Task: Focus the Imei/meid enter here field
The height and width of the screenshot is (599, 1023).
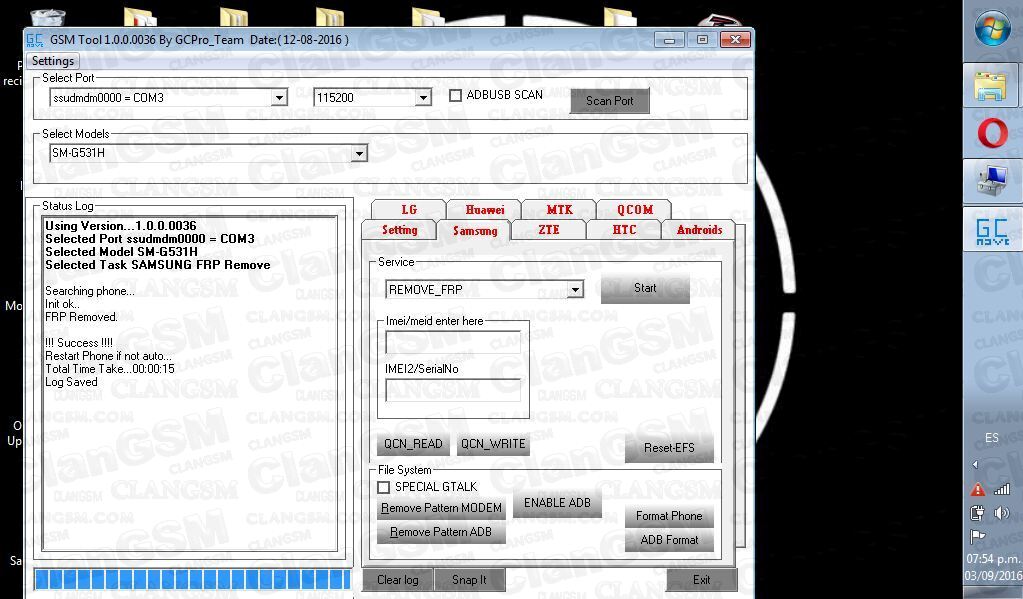Action: (x=453, y=342)
